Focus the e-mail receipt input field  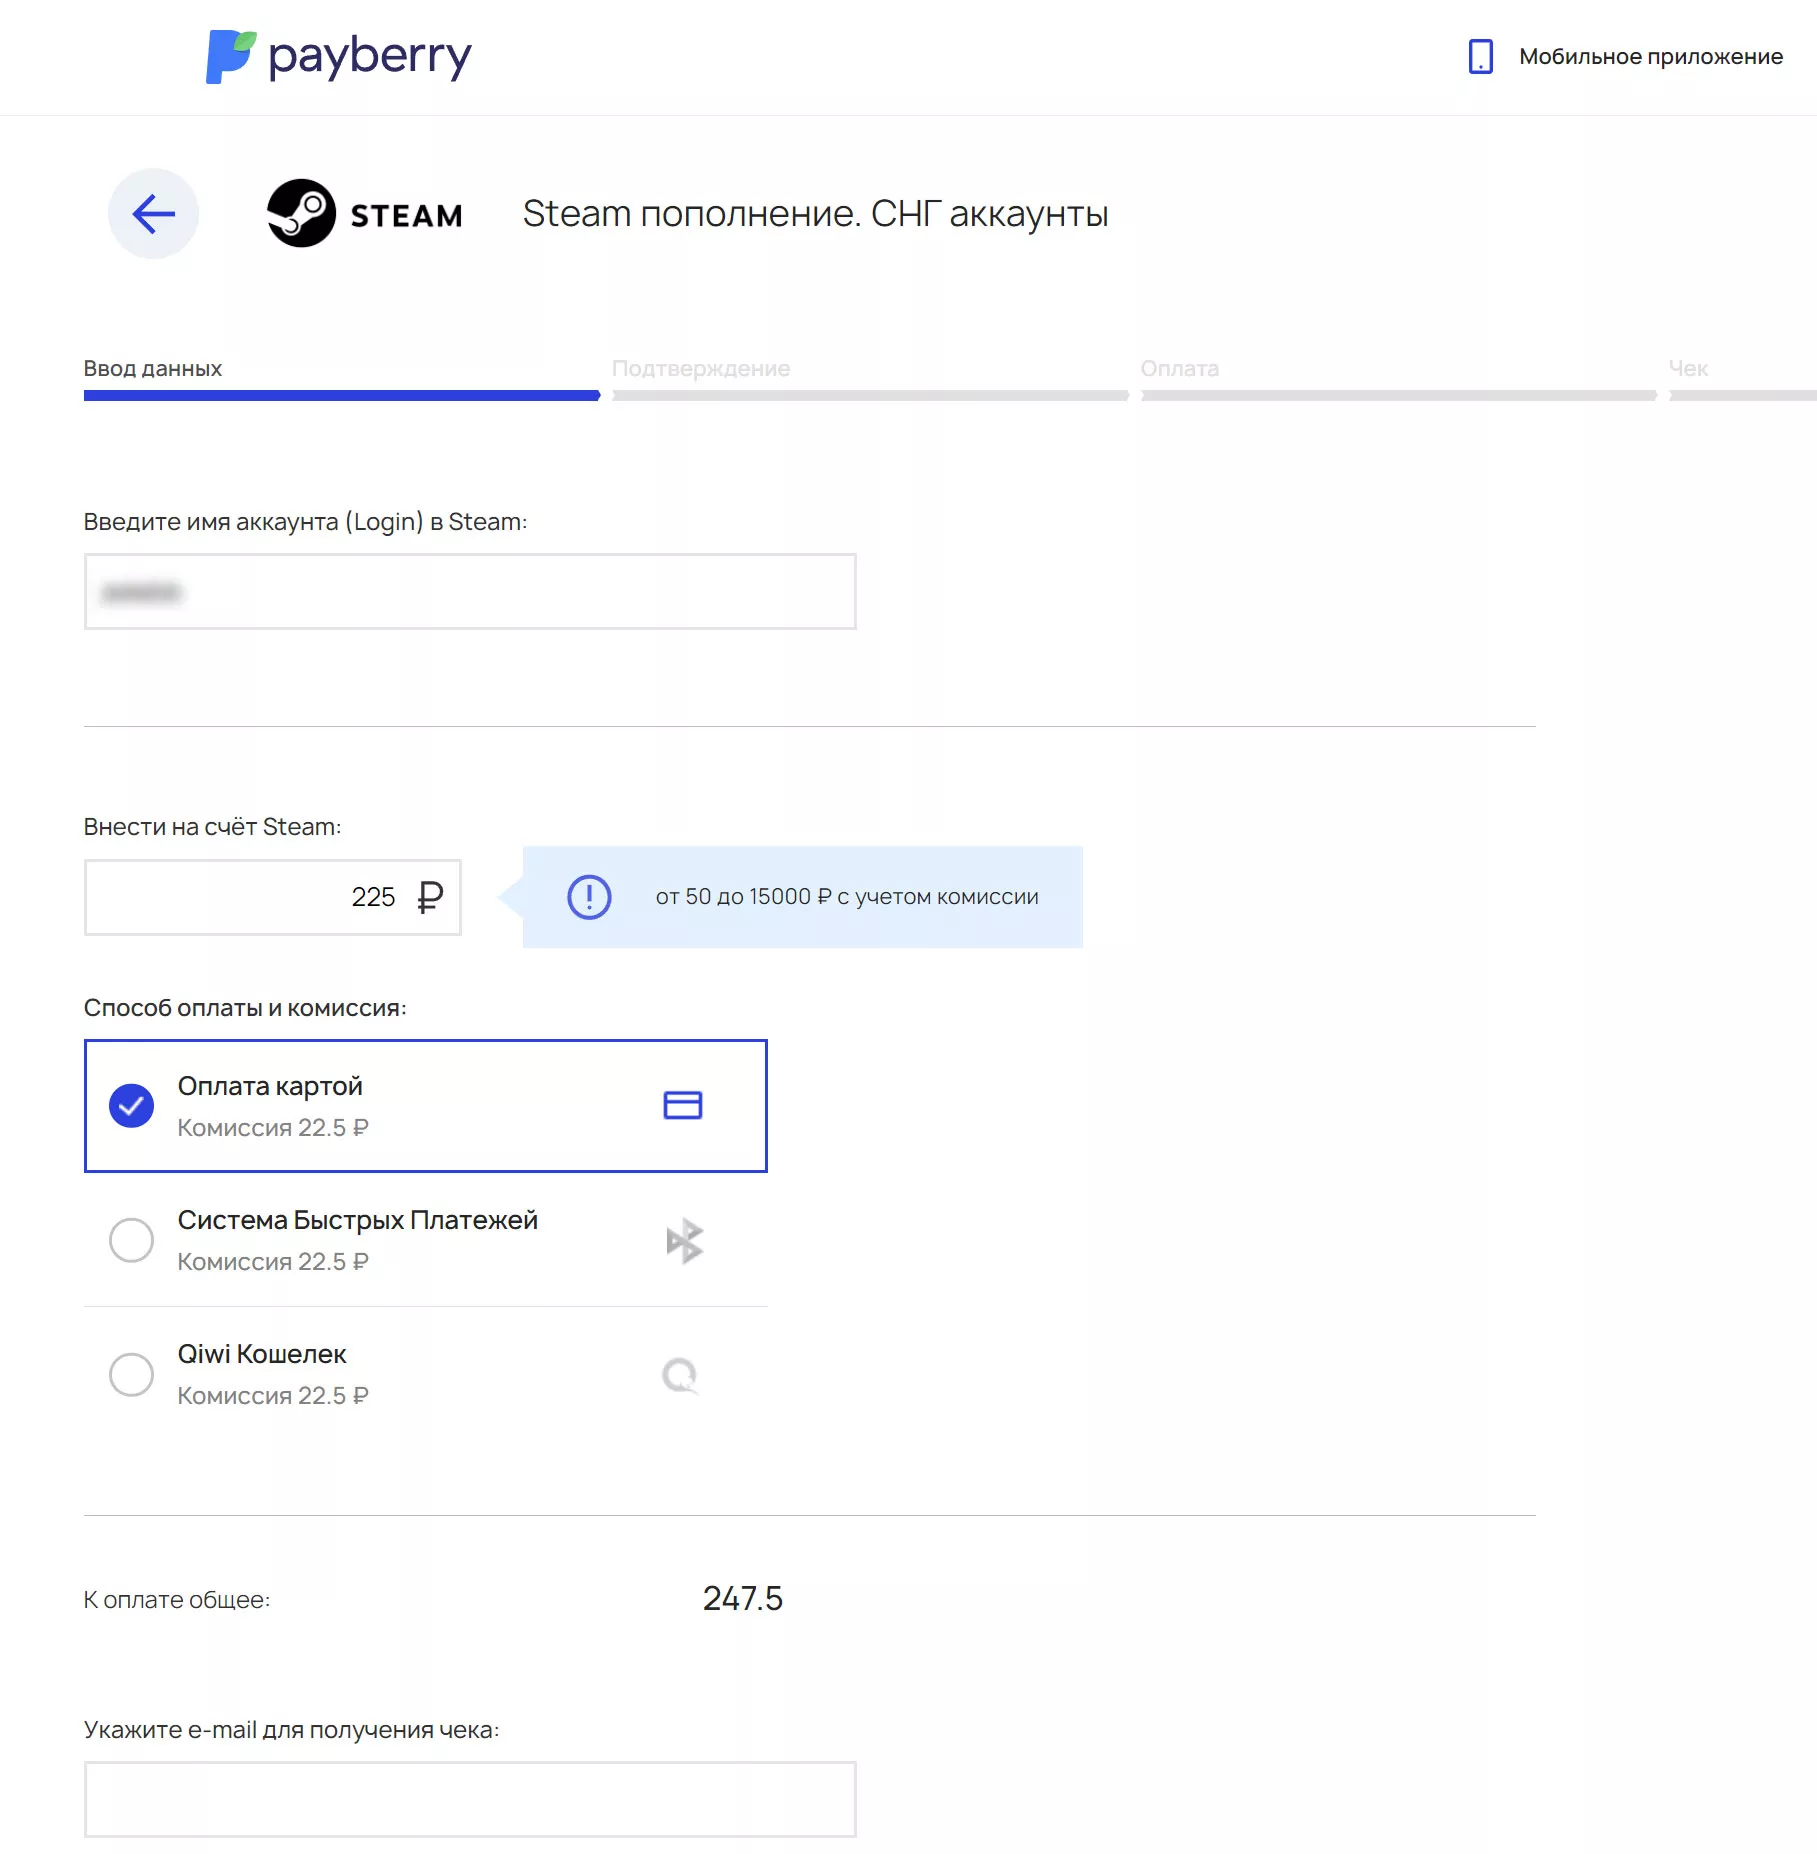470,1799
